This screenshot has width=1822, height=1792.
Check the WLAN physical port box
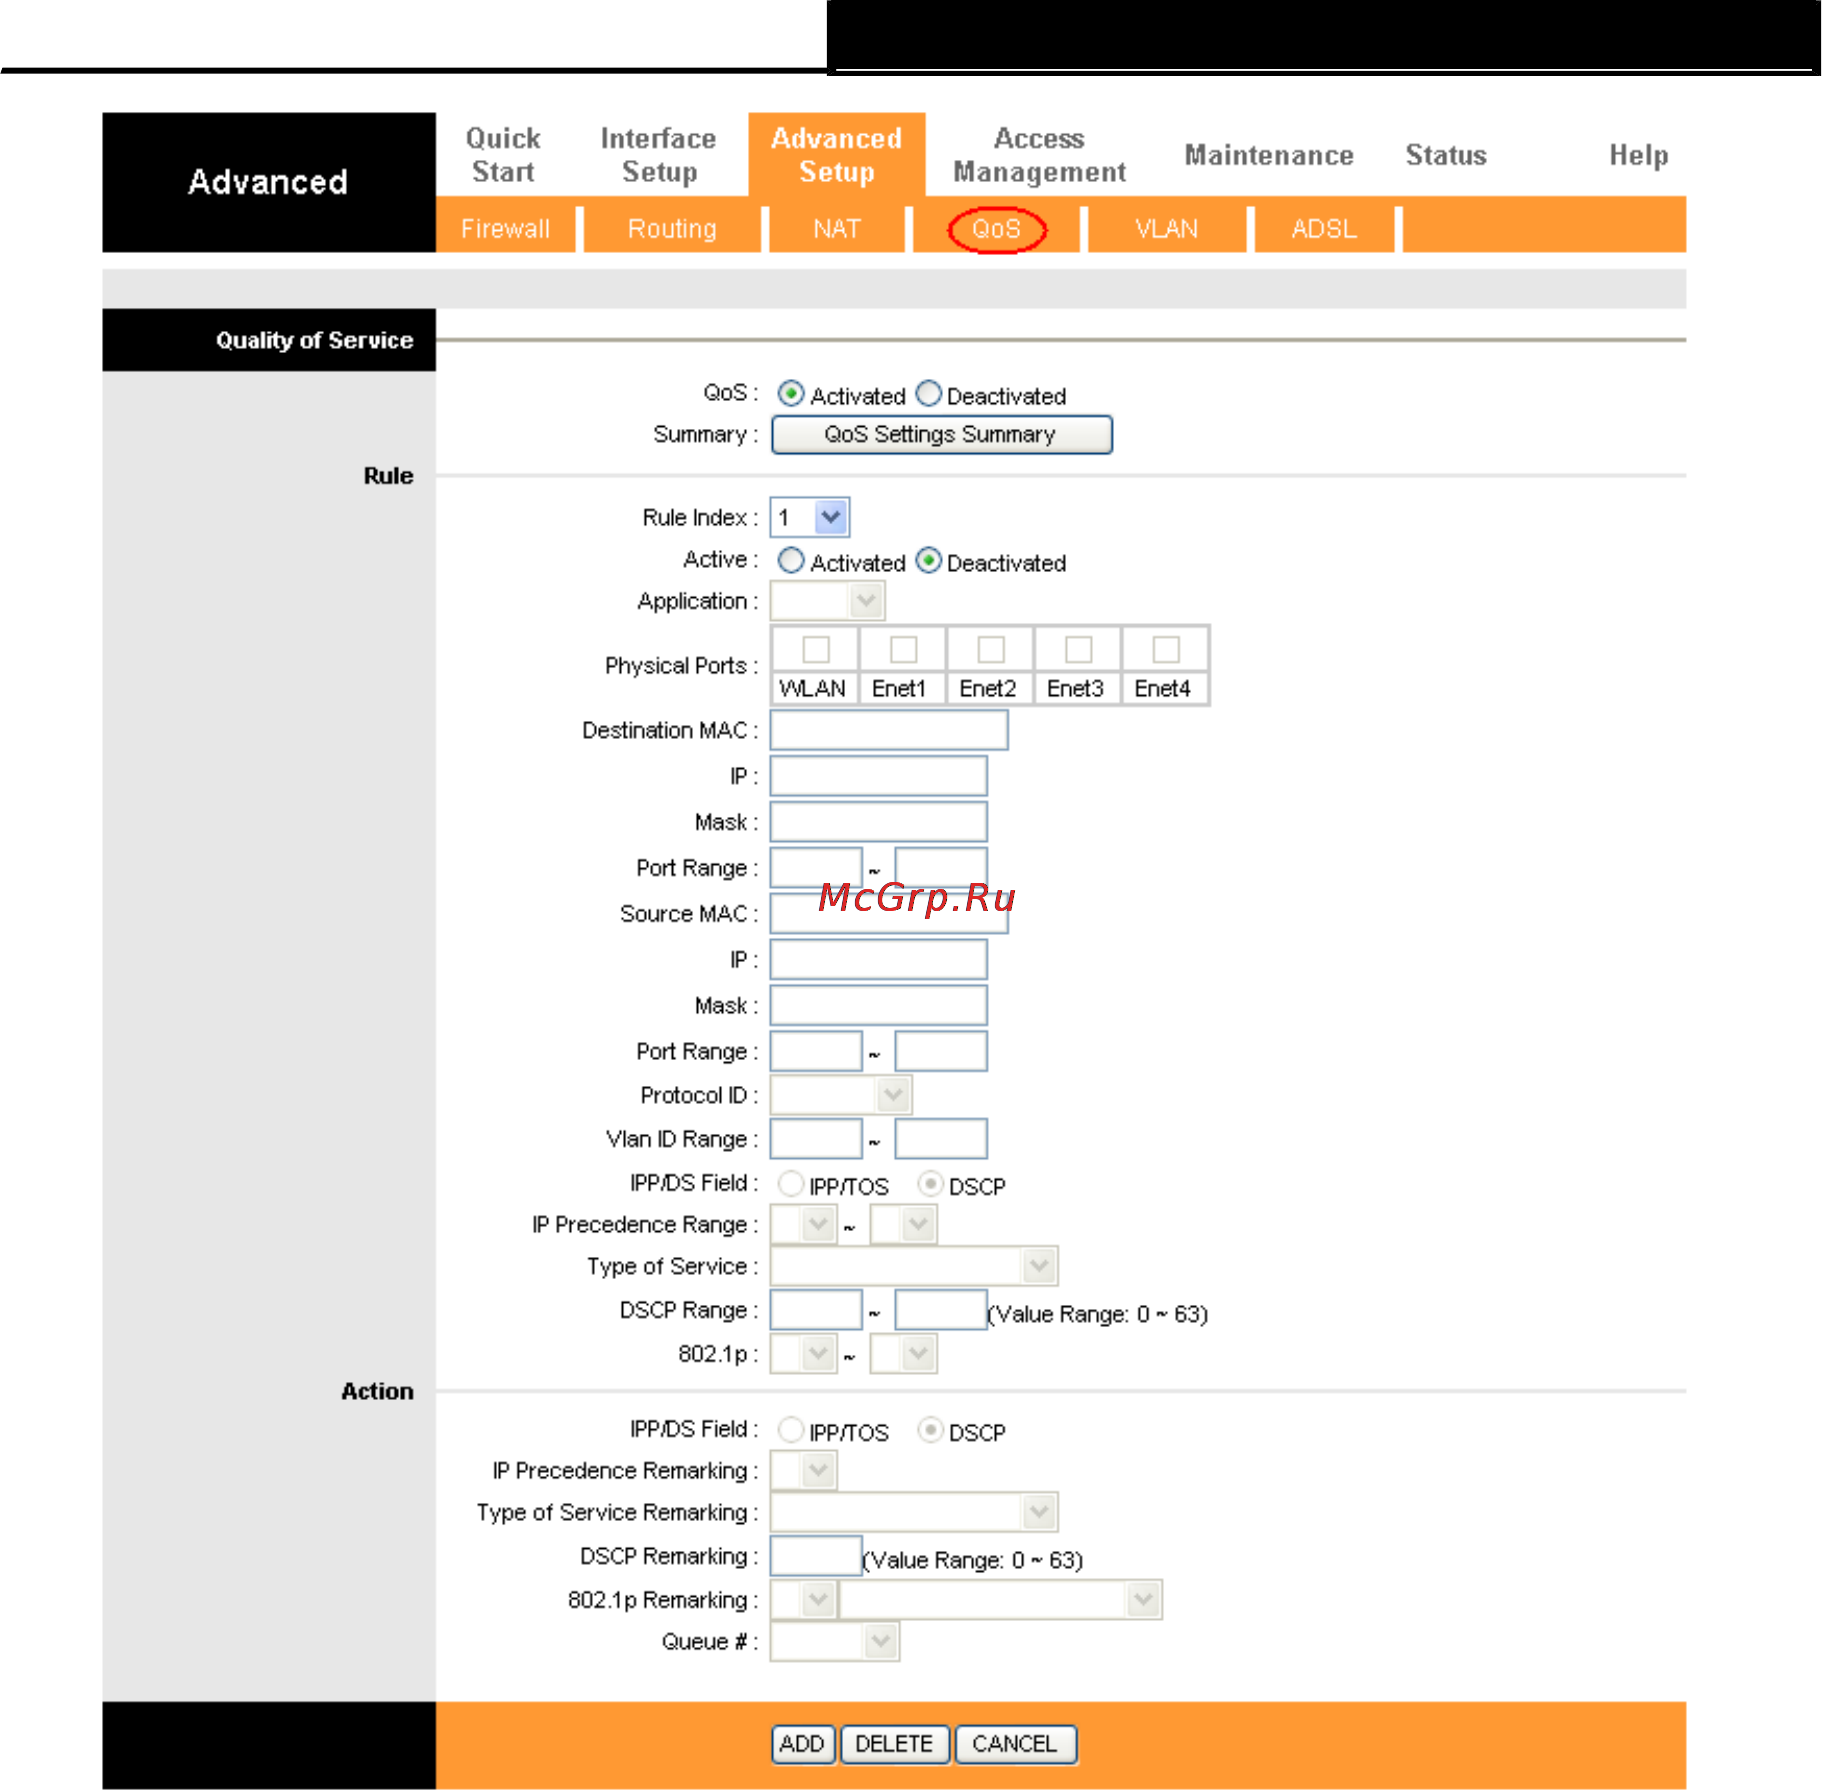[816, 649]
